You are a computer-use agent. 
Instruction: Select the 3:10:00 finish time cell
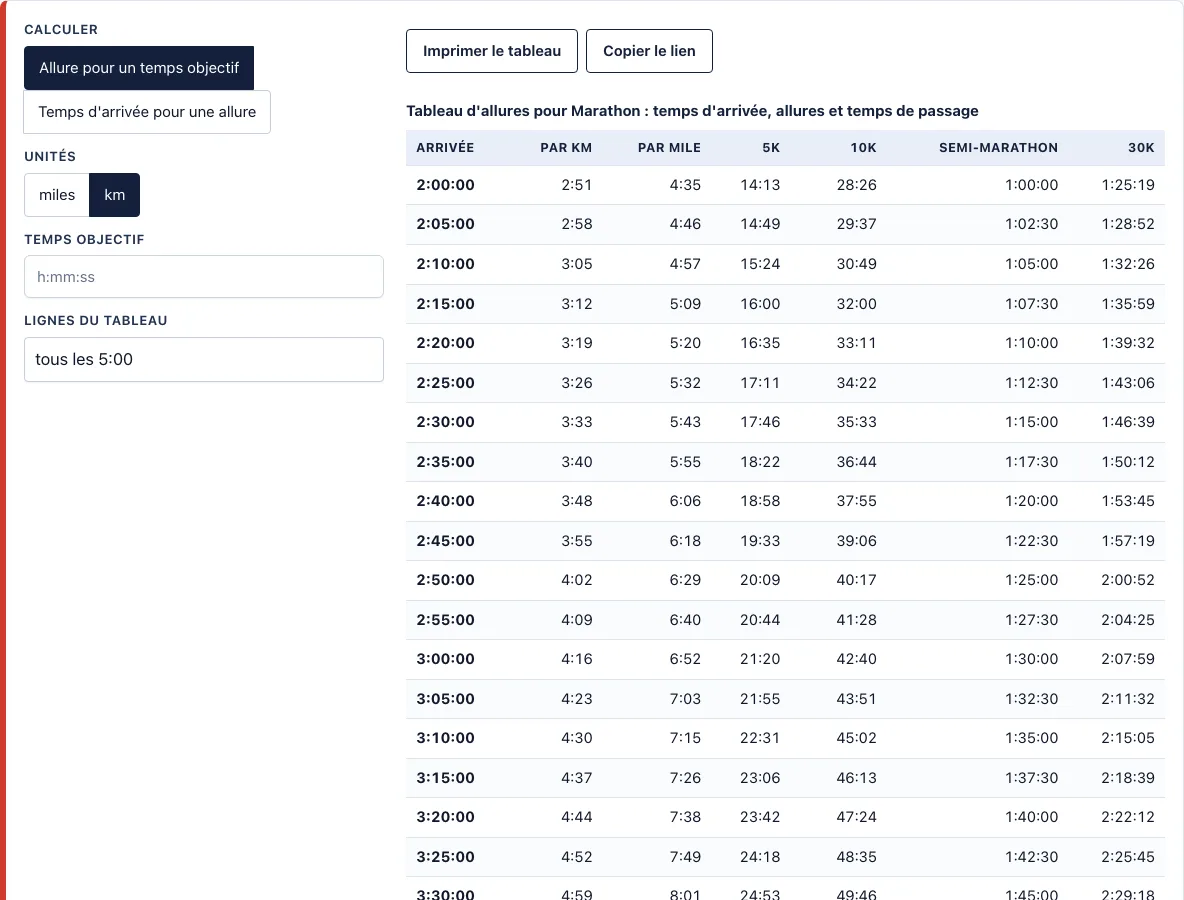coord(446,738)
